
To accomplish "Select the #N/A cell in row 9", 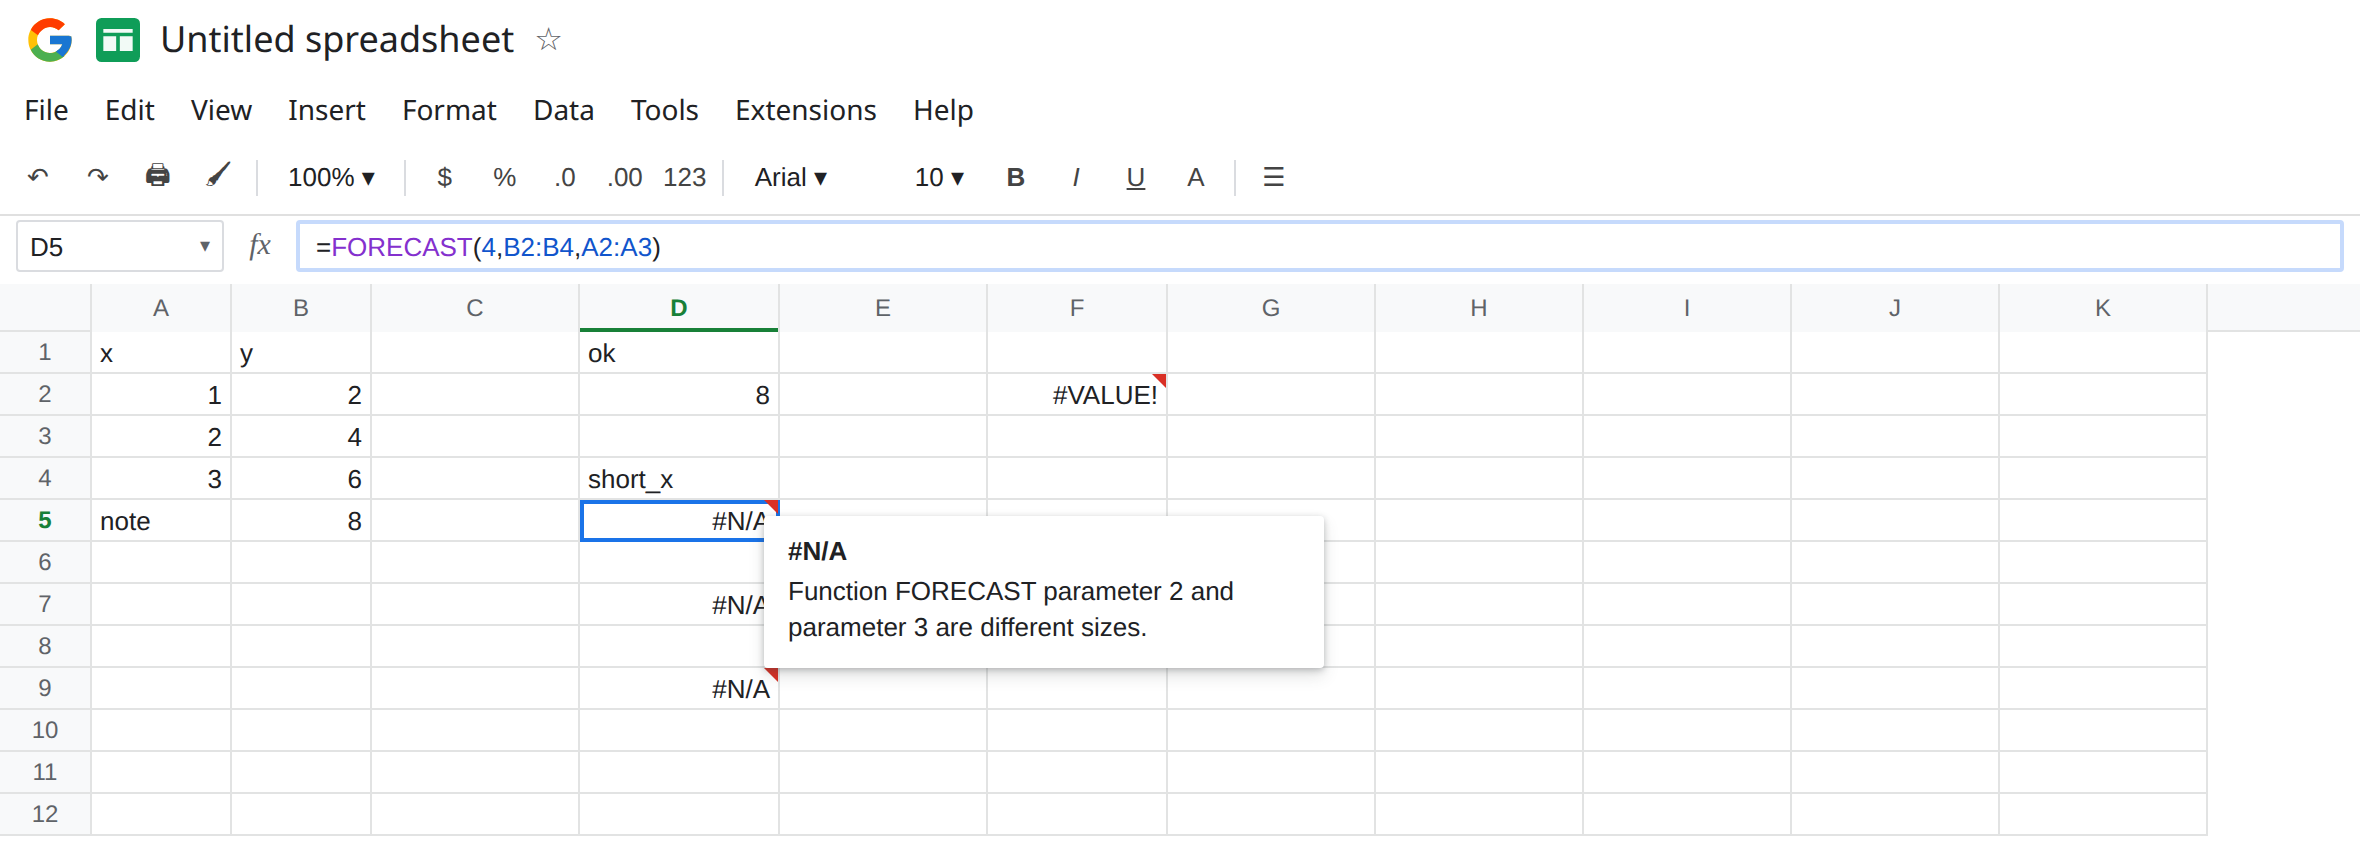I will coord(679,688).
